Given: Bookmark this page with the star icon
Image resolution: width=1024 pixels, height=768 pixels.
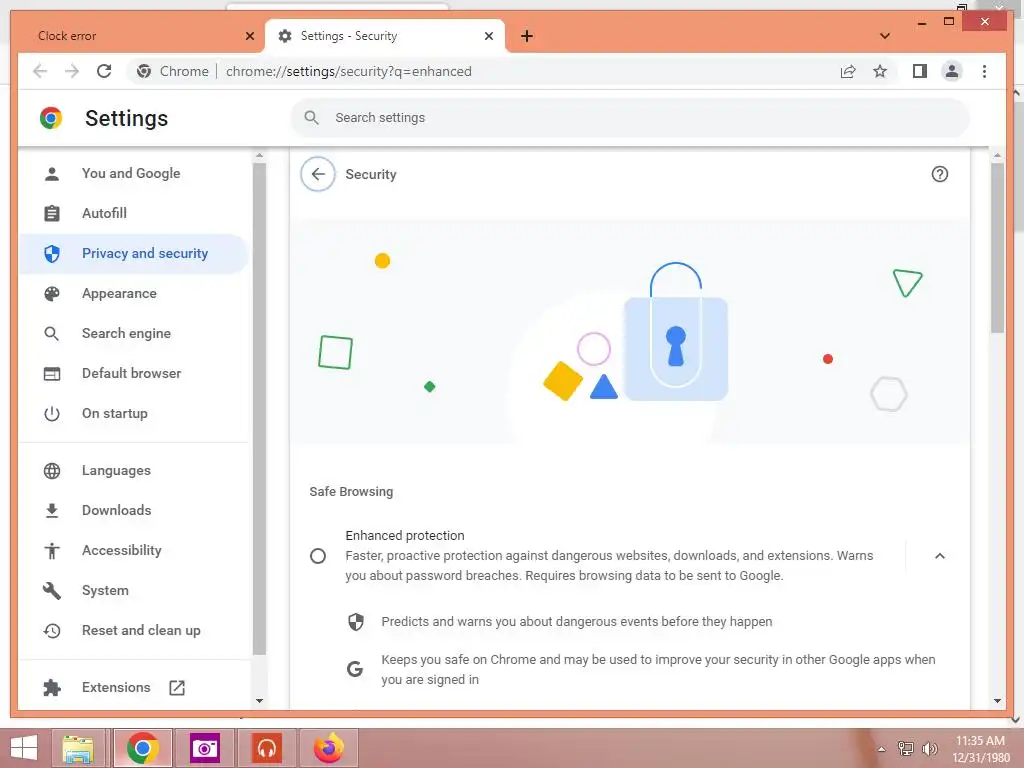Looking at the screenshot, I should [x=880, y=71].
